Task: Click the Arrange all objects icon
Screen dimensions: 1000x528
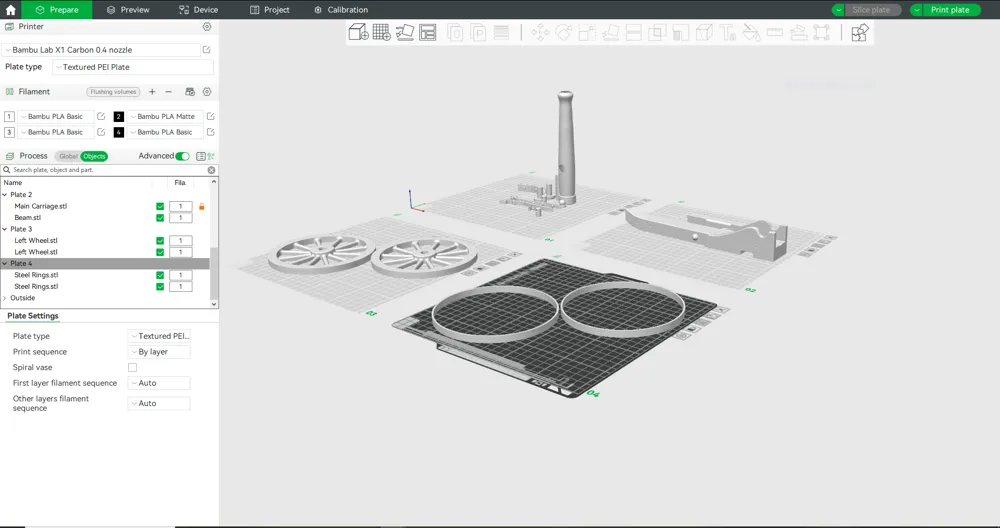Action: (x=428, y=32)
